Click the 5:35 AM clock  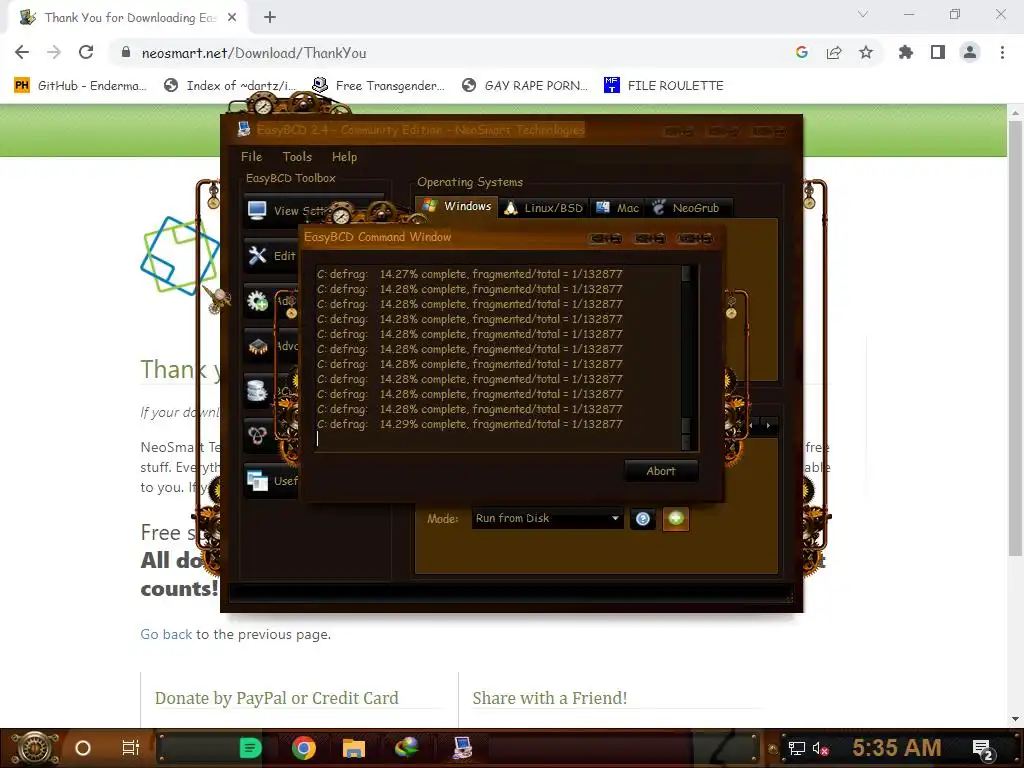[x=897, y=748]
